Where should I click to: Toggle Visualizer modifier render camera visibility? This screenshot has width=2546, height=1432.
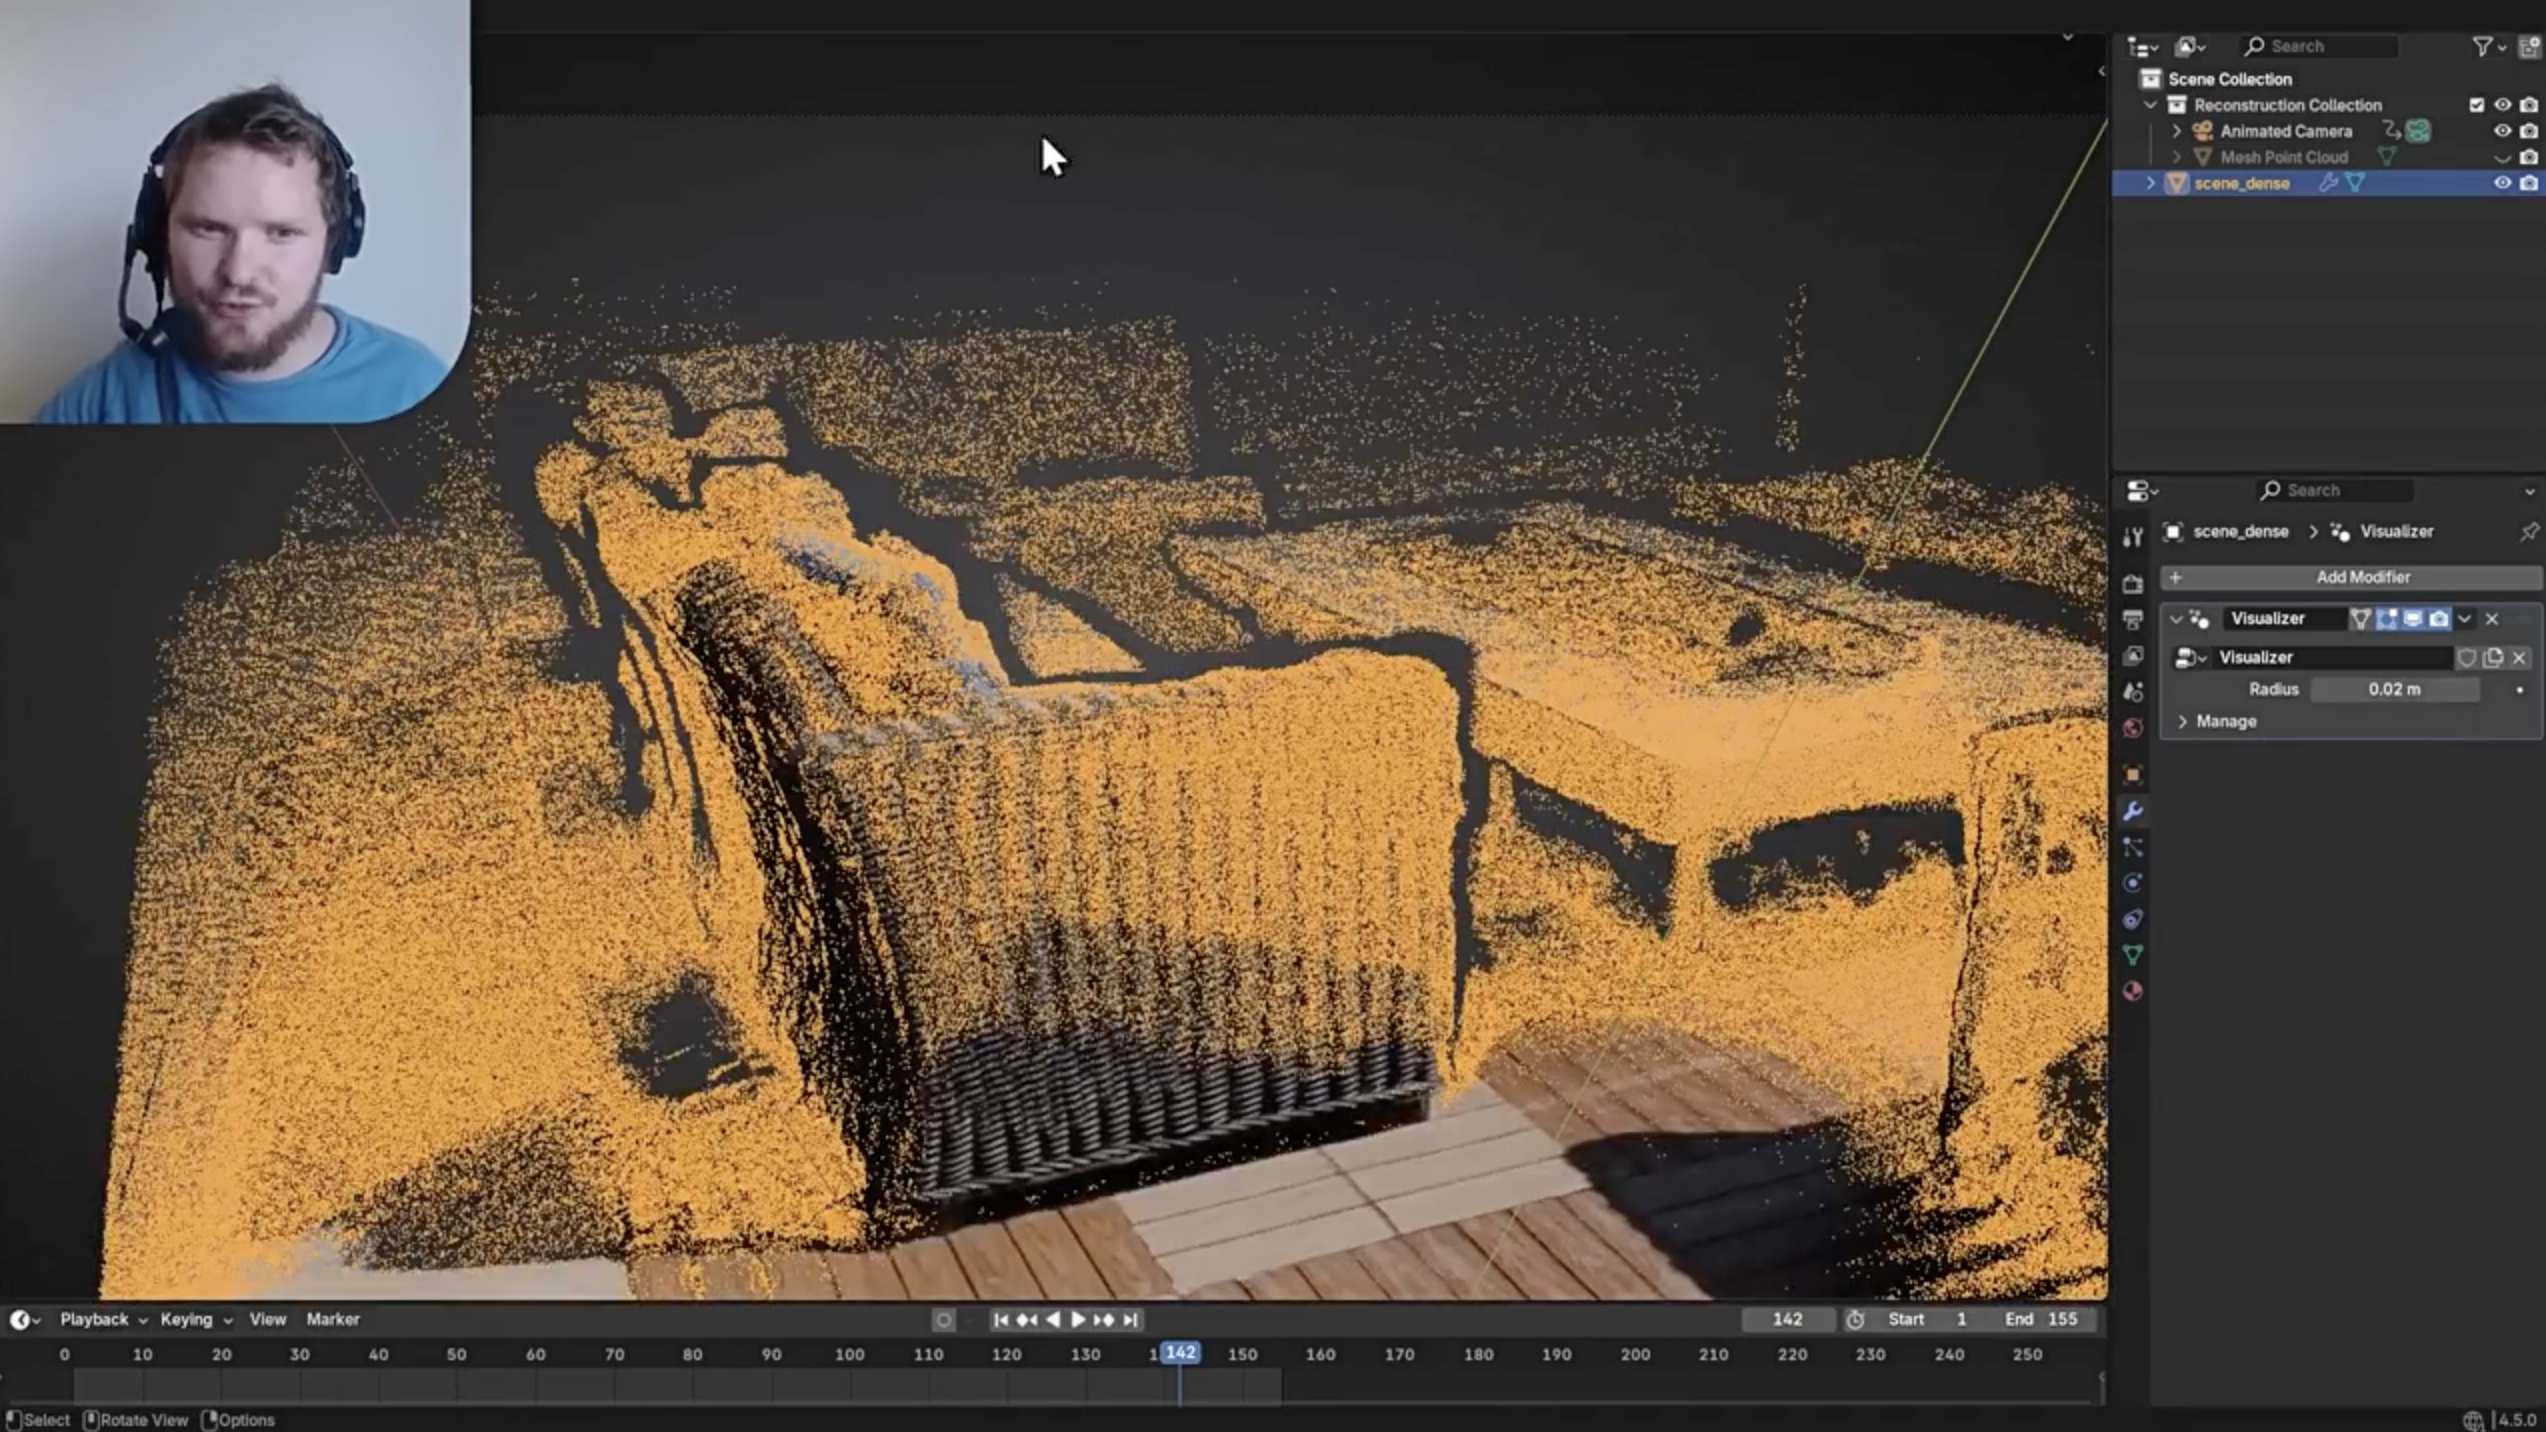coord(2439,619)
